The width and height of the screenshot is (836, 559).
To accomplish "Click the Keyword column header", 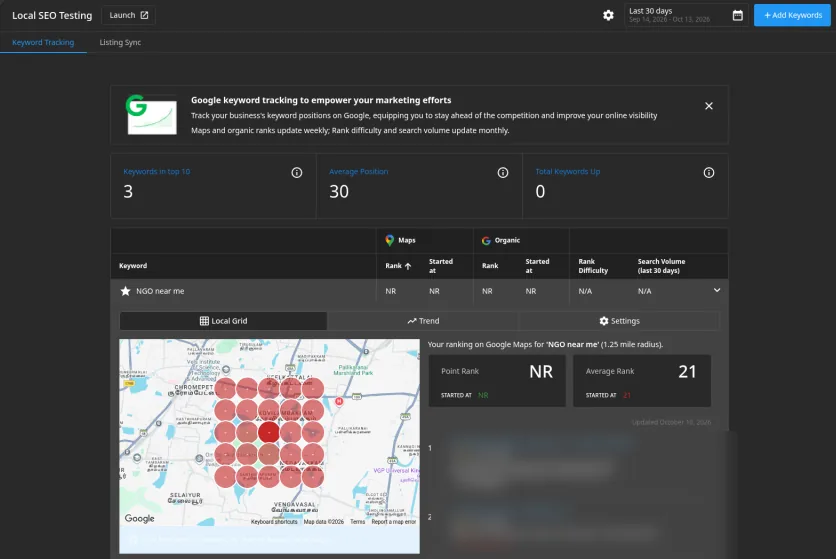I will click(x=133, y=266).
